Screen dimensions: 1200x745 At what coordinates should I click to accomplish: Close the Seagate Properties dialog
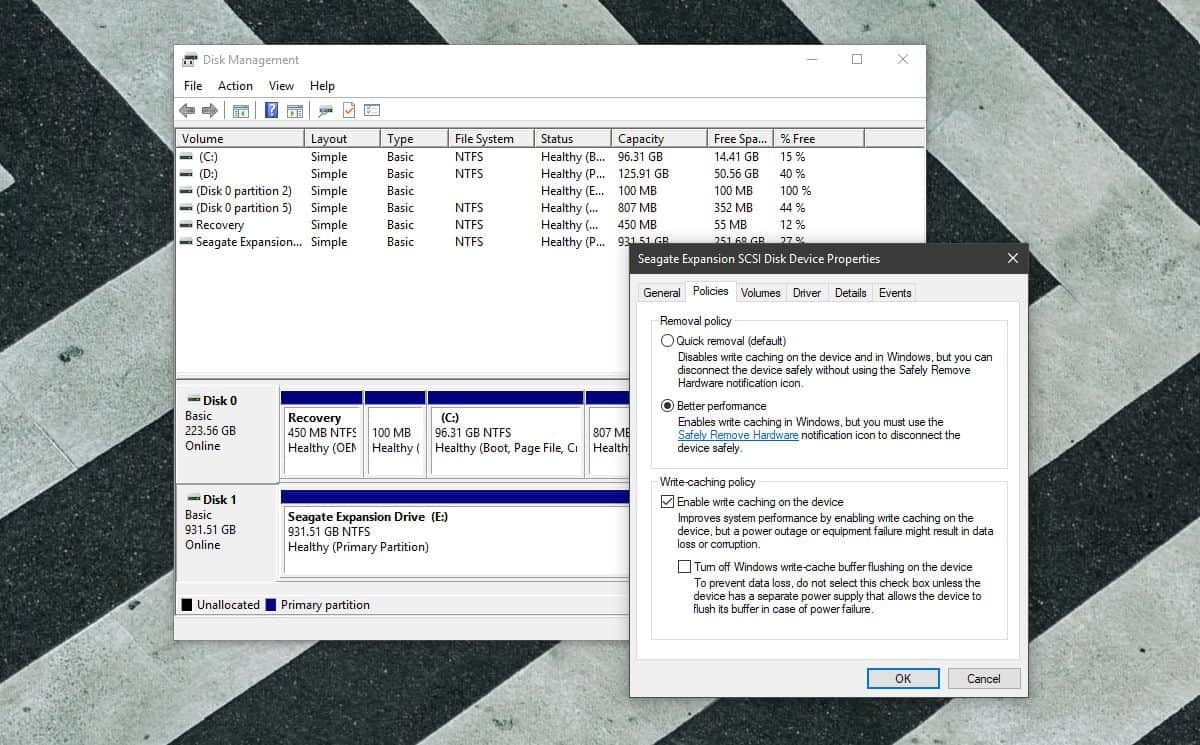coord(1012,259)
